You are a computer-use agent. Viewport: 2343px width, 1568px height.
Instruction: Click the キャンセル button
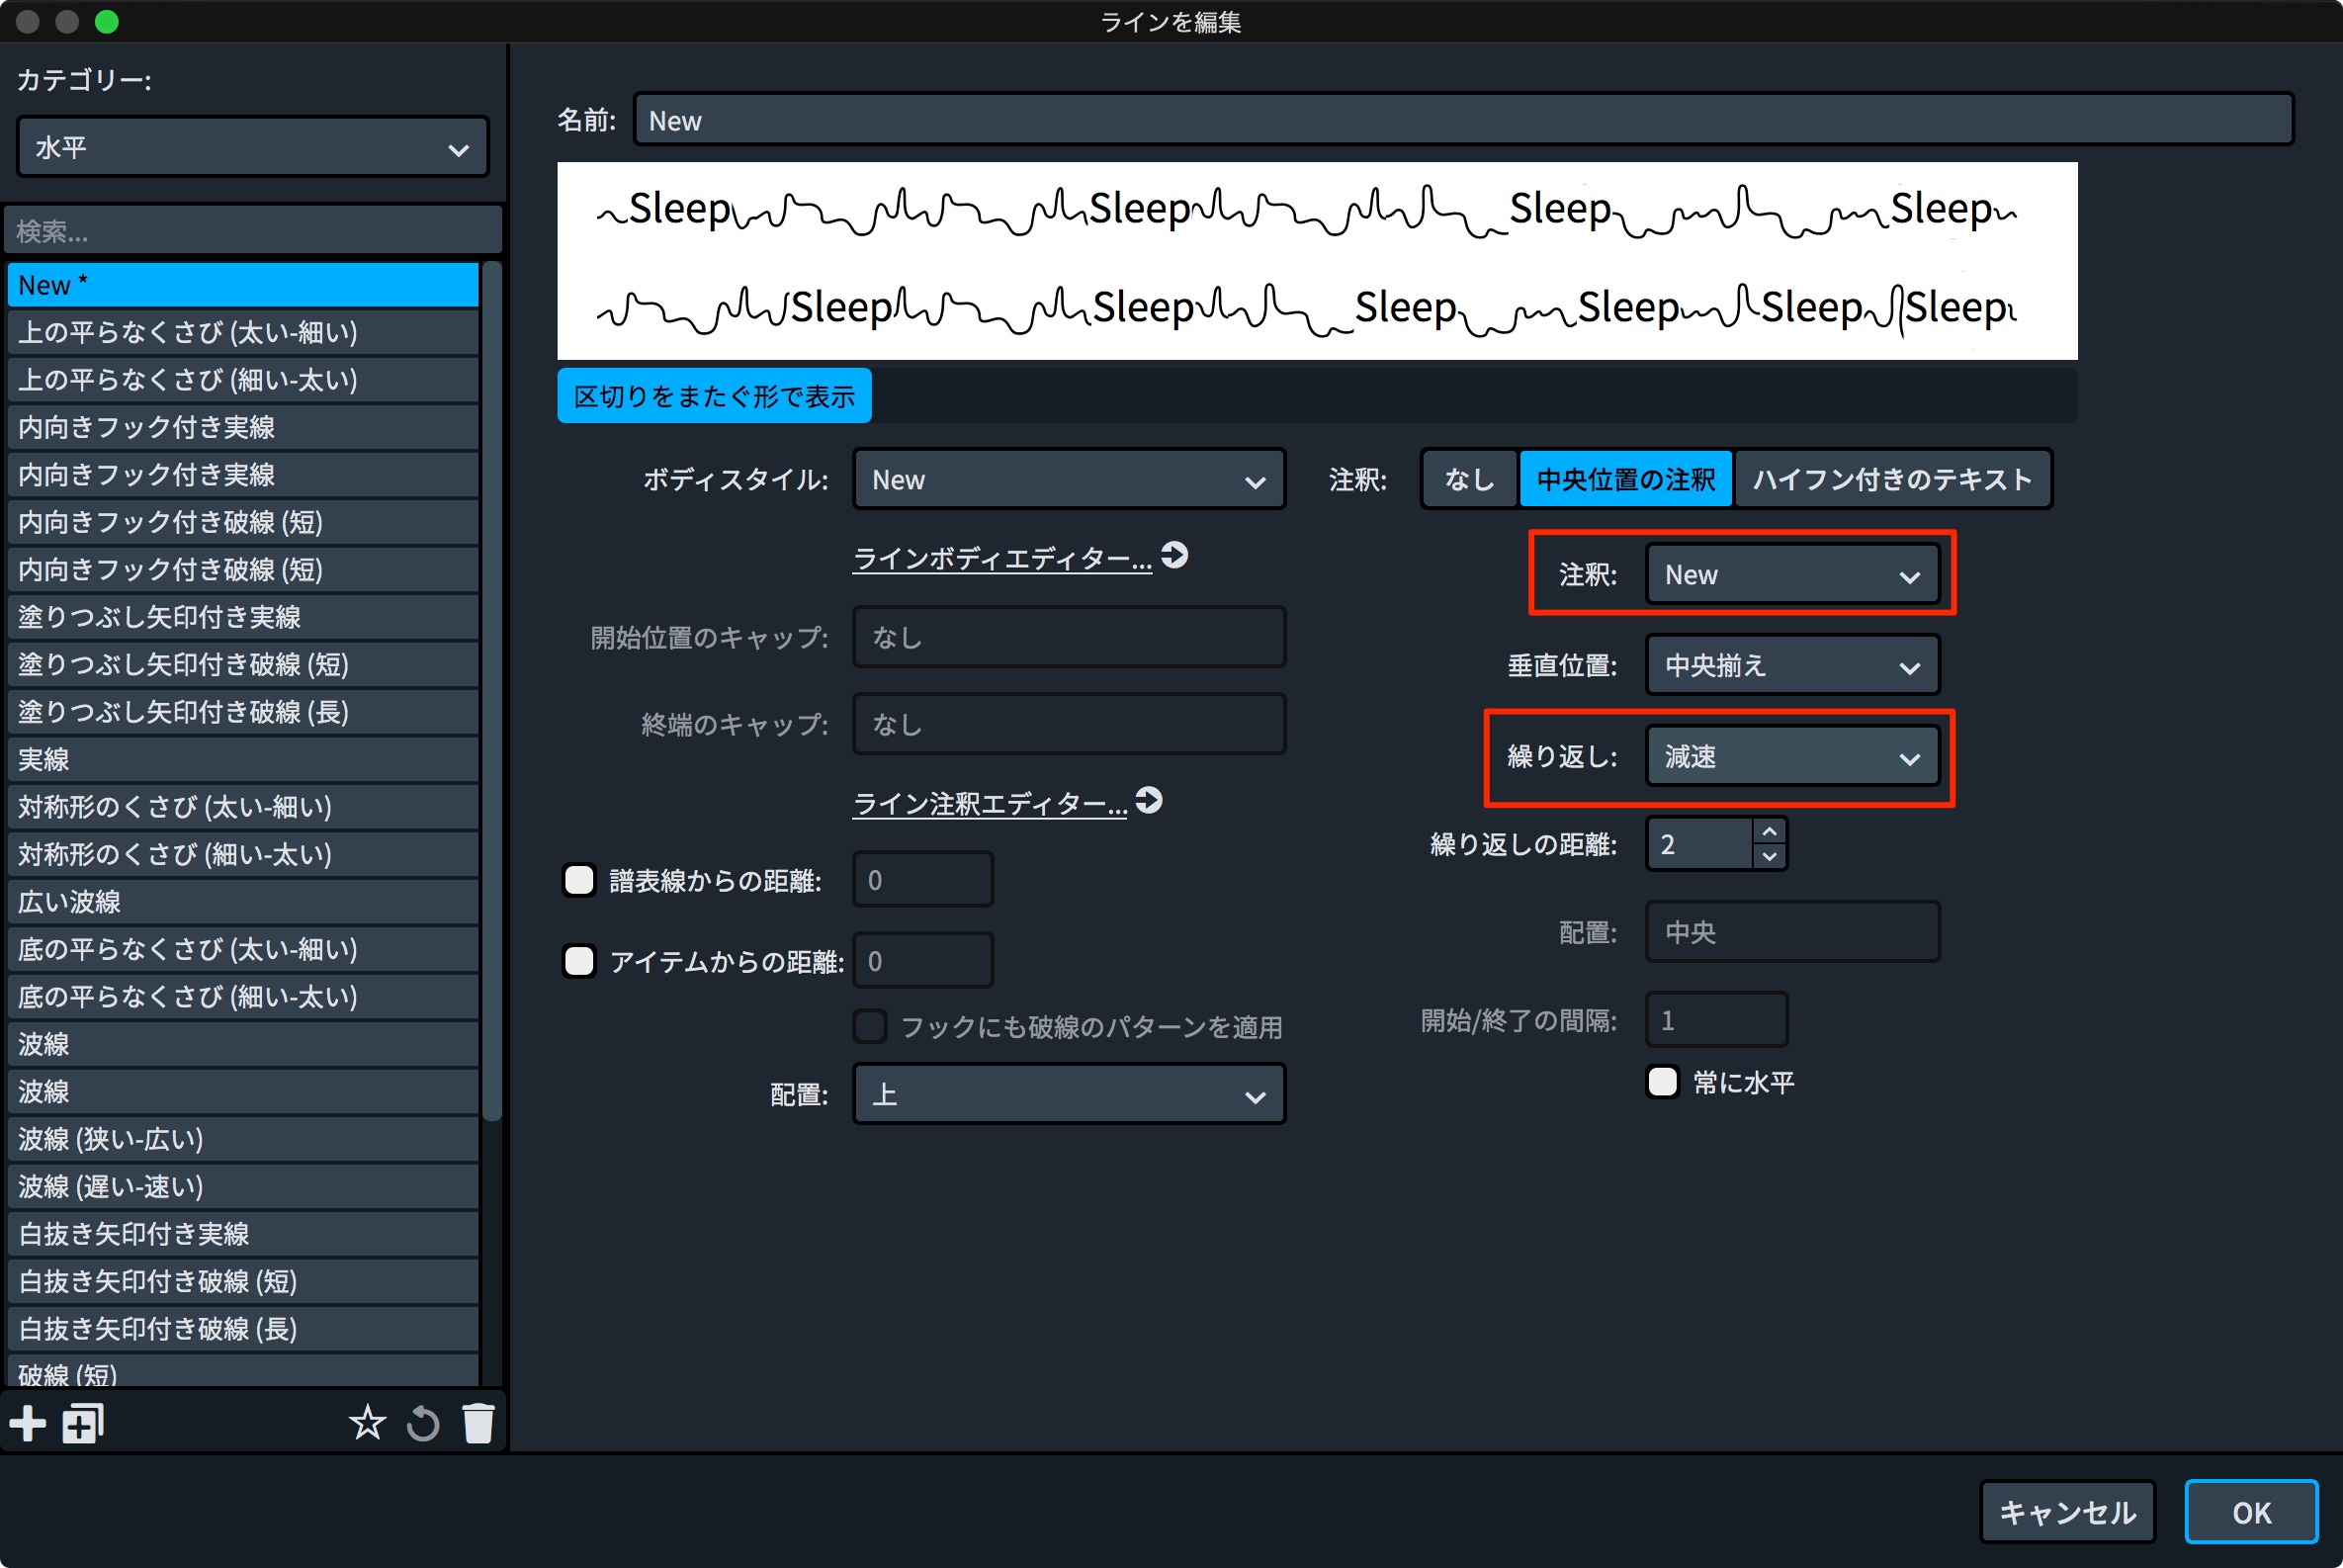[2067, 1512]
